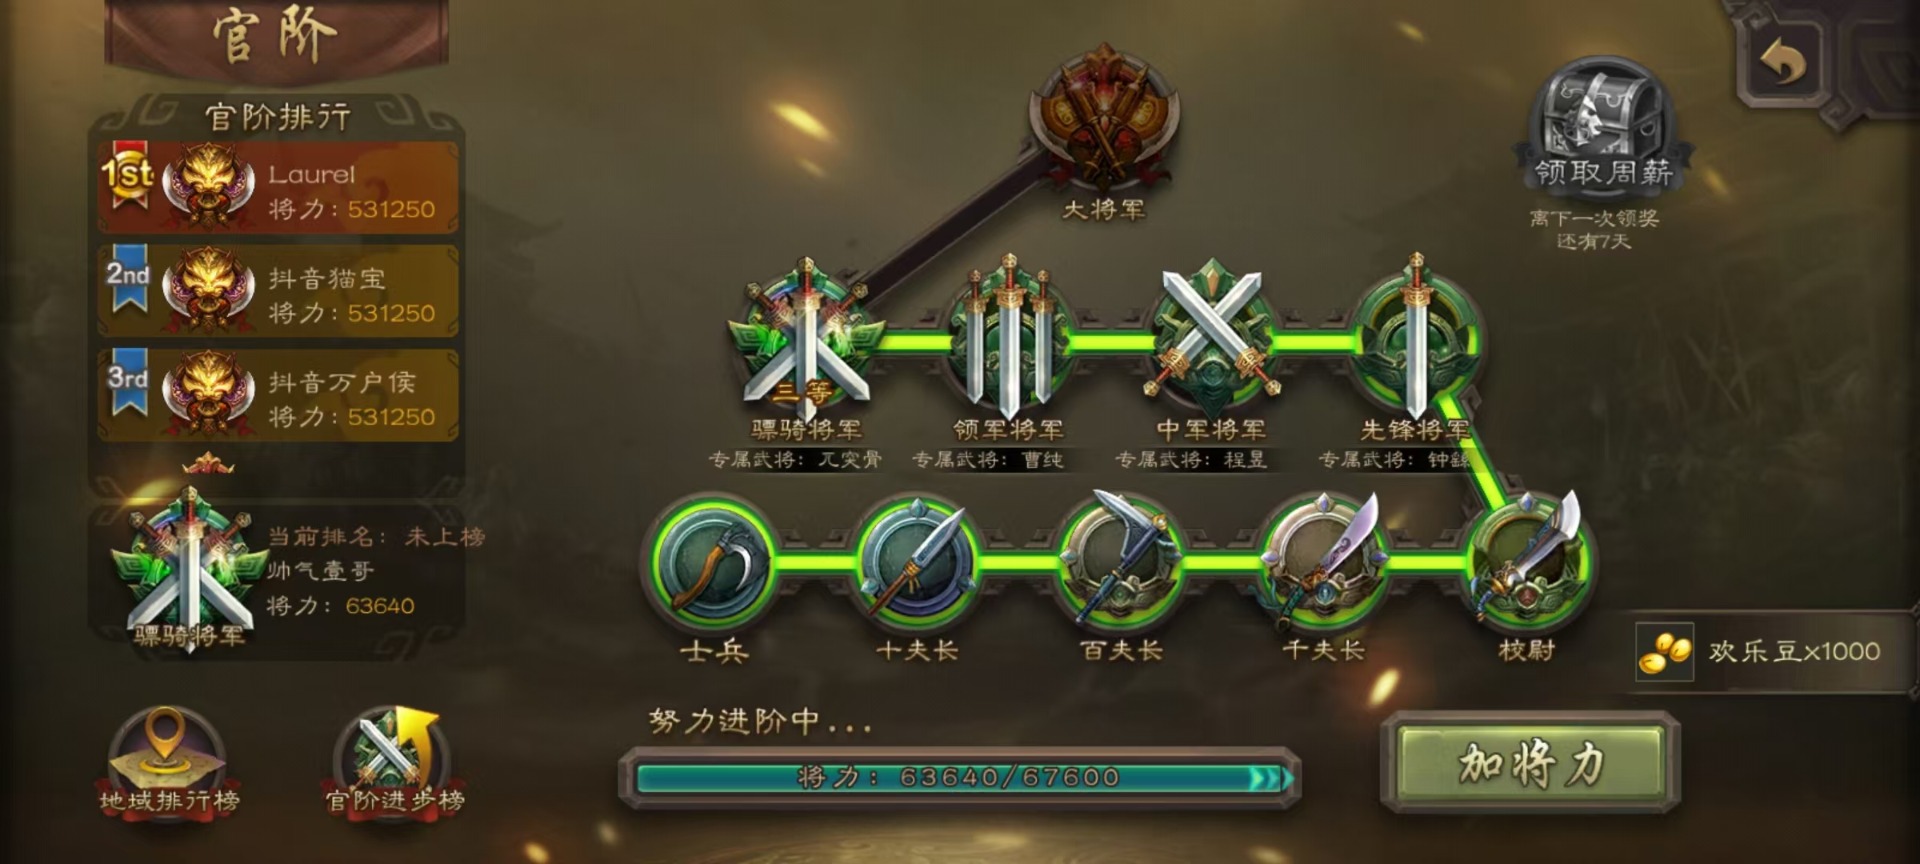Image resolution: width=1920 pixels, height=864 pixels.
Task: Tap the 十夫长 dagger rank icon
Action: 918,562
